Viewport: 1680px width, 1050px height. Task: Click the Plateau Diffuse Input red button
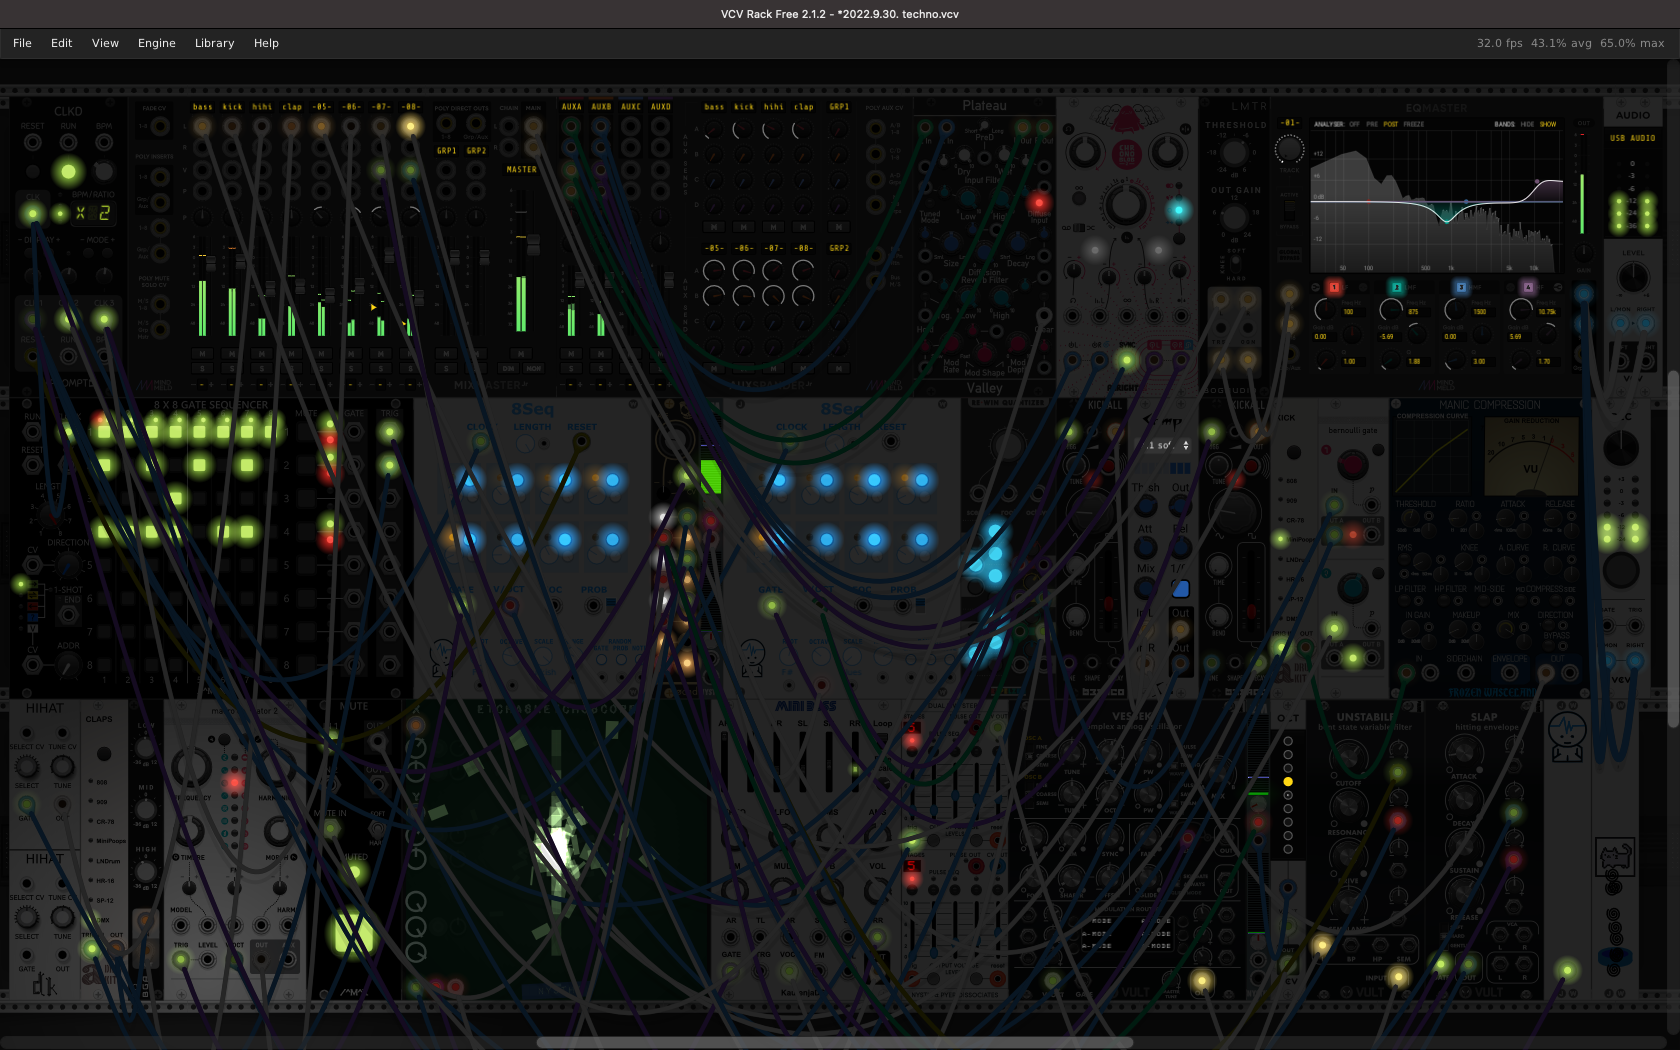(x=1038, y=203)
